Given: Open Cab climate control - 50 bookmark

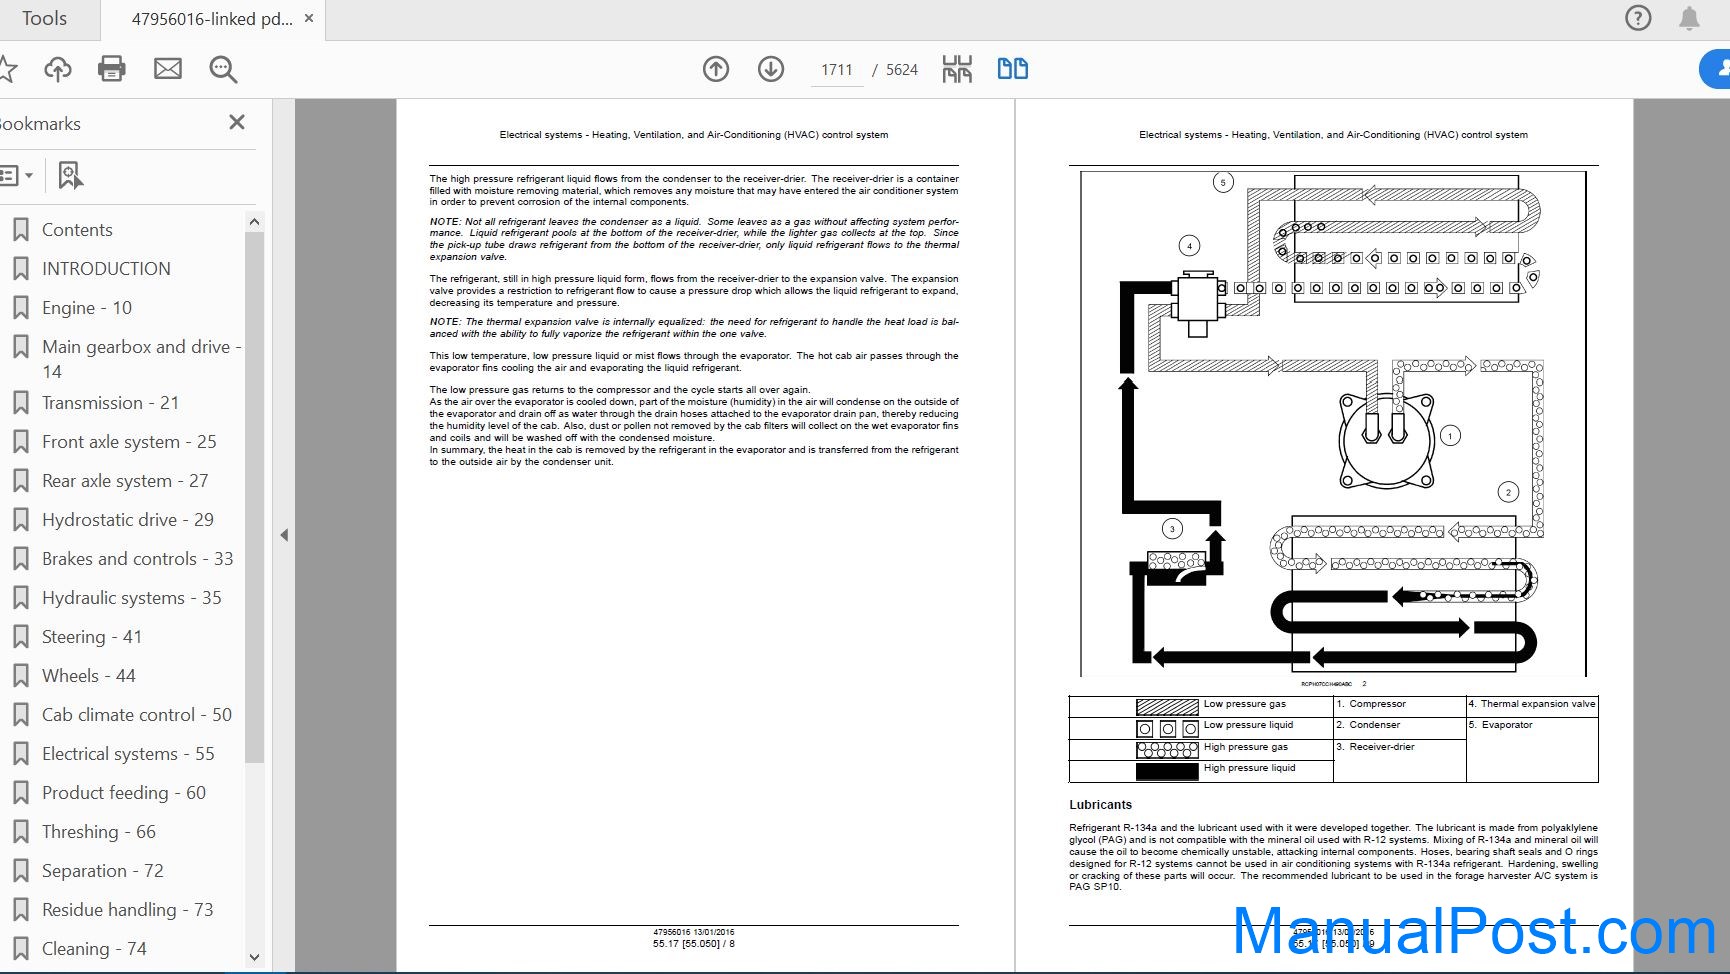Looking at the screenshot, I should 137,715.
